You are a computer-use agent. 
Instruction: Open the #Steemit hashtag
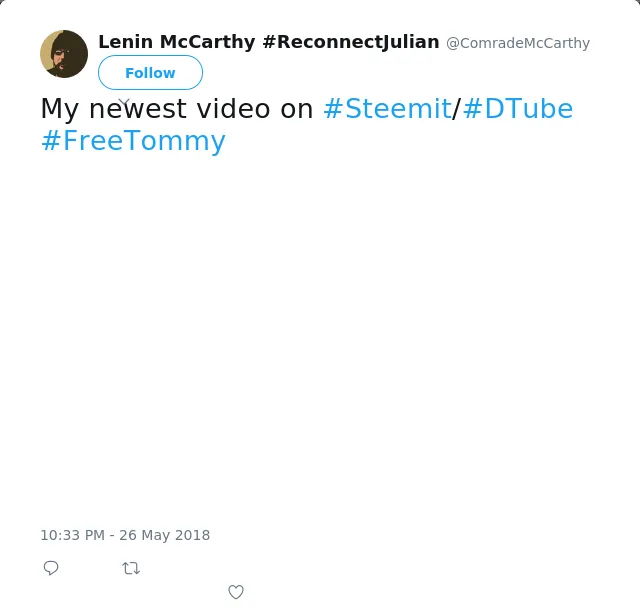tap(387, 109)
